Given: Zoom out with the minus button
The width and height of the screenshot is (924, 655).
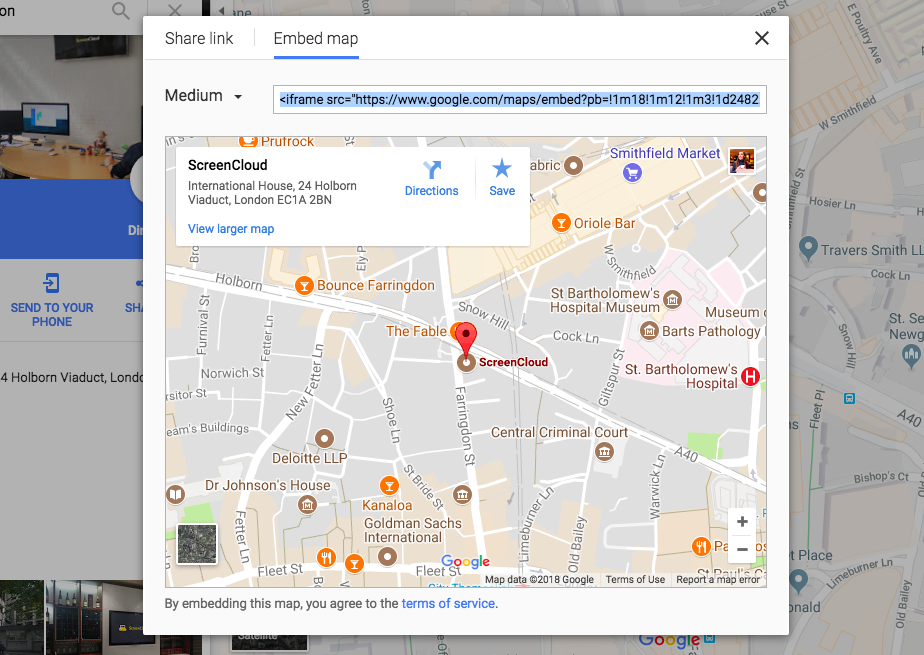Looking at the screenshot, I should 742,549.
